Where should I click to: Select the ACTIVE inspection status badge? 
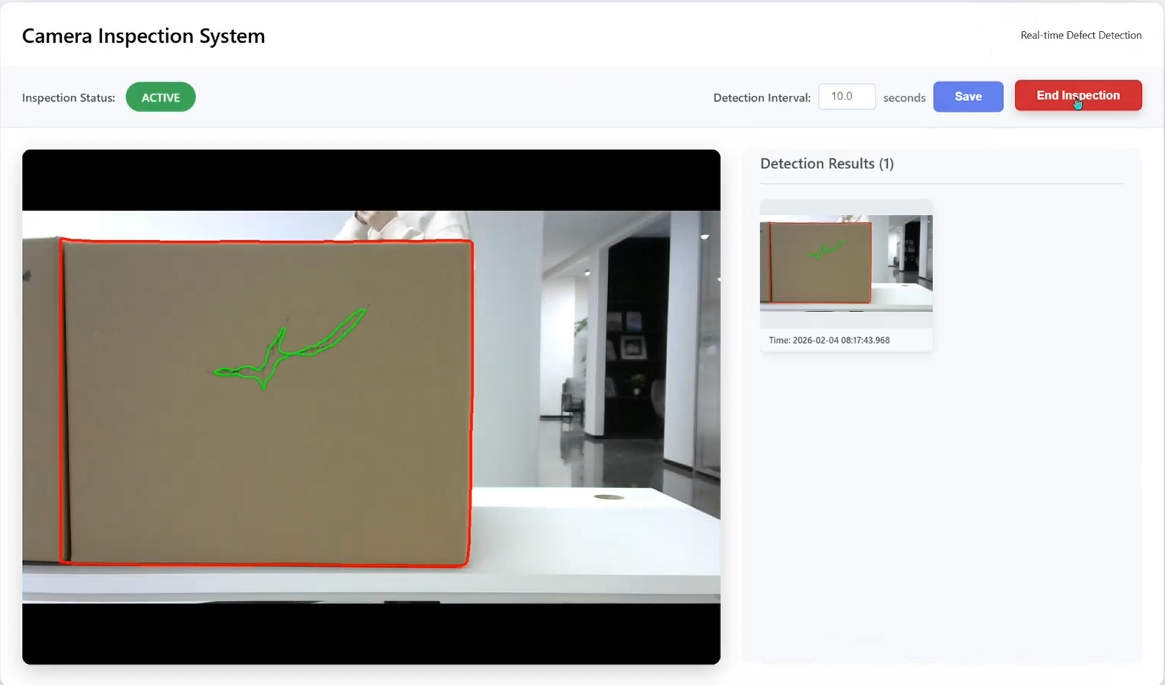coord(160,97)
